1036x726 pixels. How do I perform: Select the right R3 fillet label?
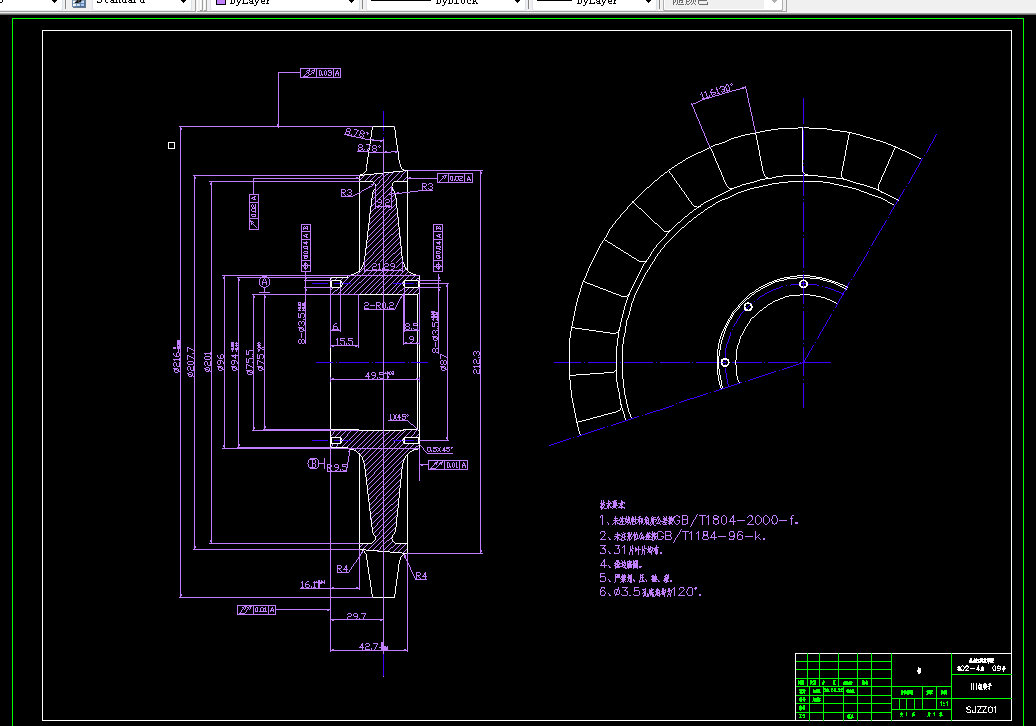[427, 187]
